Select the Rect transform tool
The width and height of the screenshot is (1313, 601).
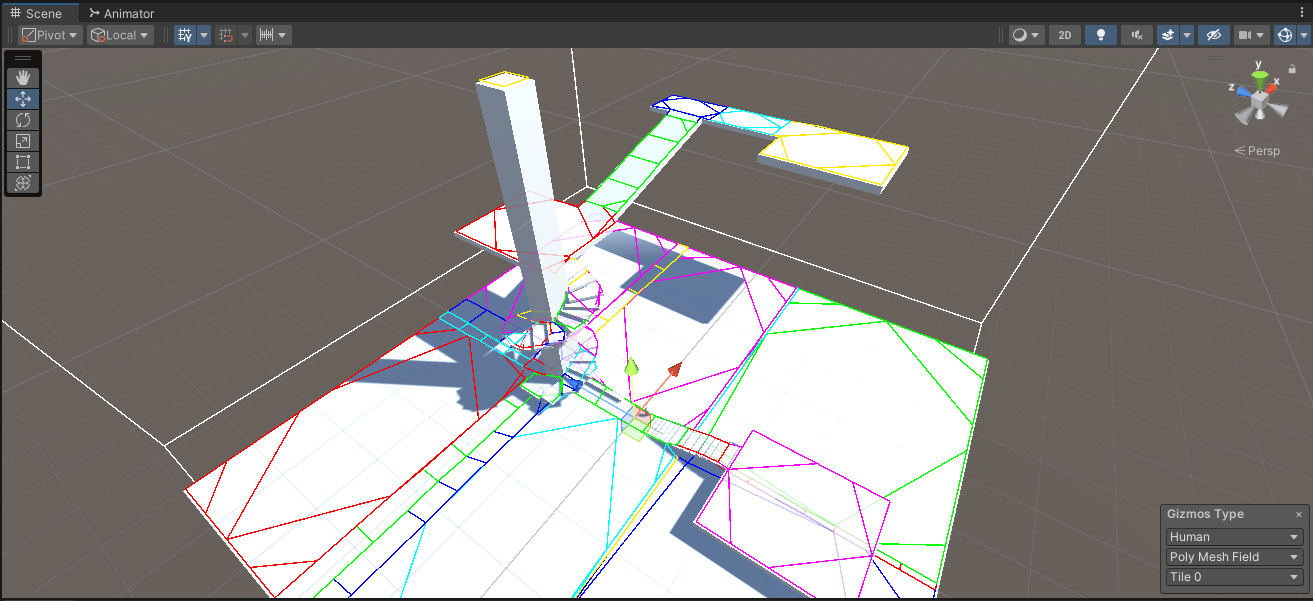click(23, 162)
